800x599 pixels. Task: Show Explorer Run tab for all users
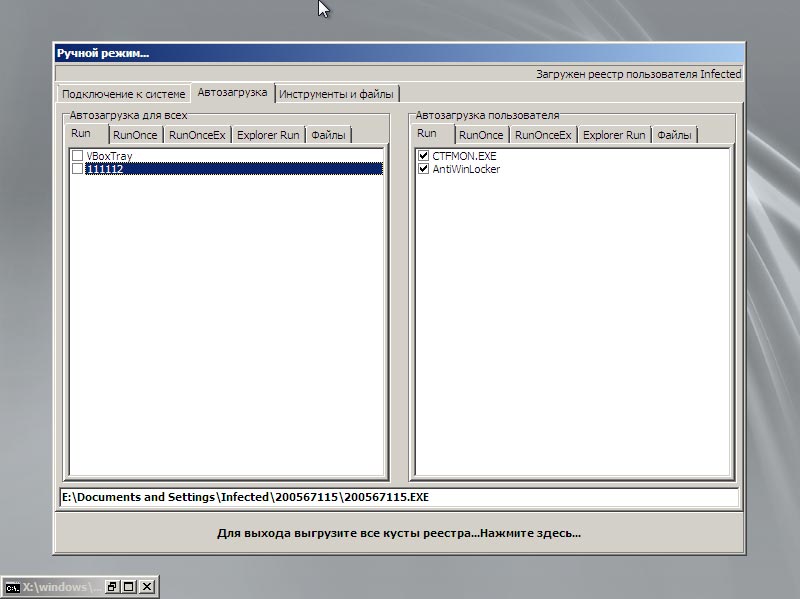click(268, 135)
